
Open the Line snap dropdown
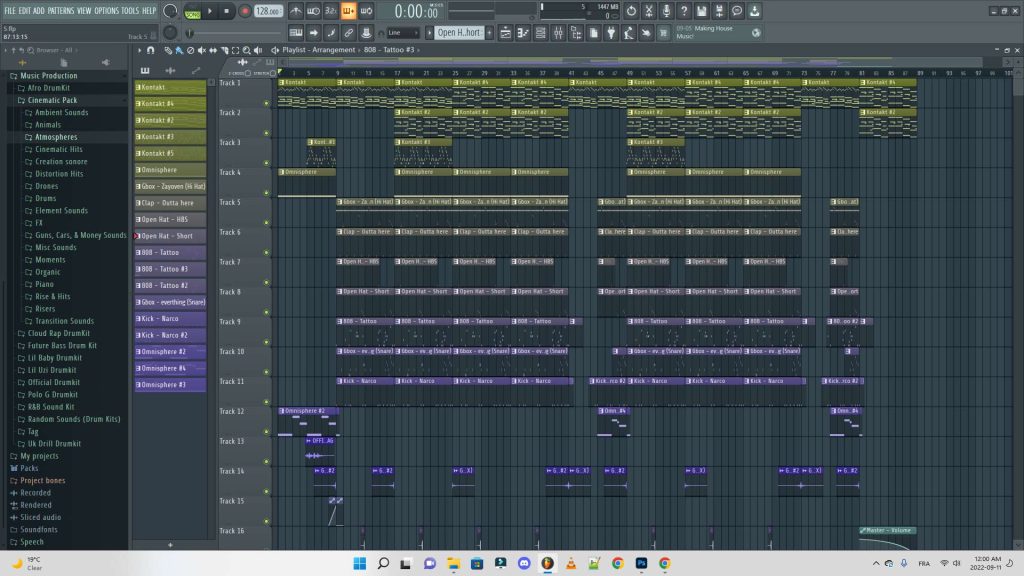coord(403,33)
